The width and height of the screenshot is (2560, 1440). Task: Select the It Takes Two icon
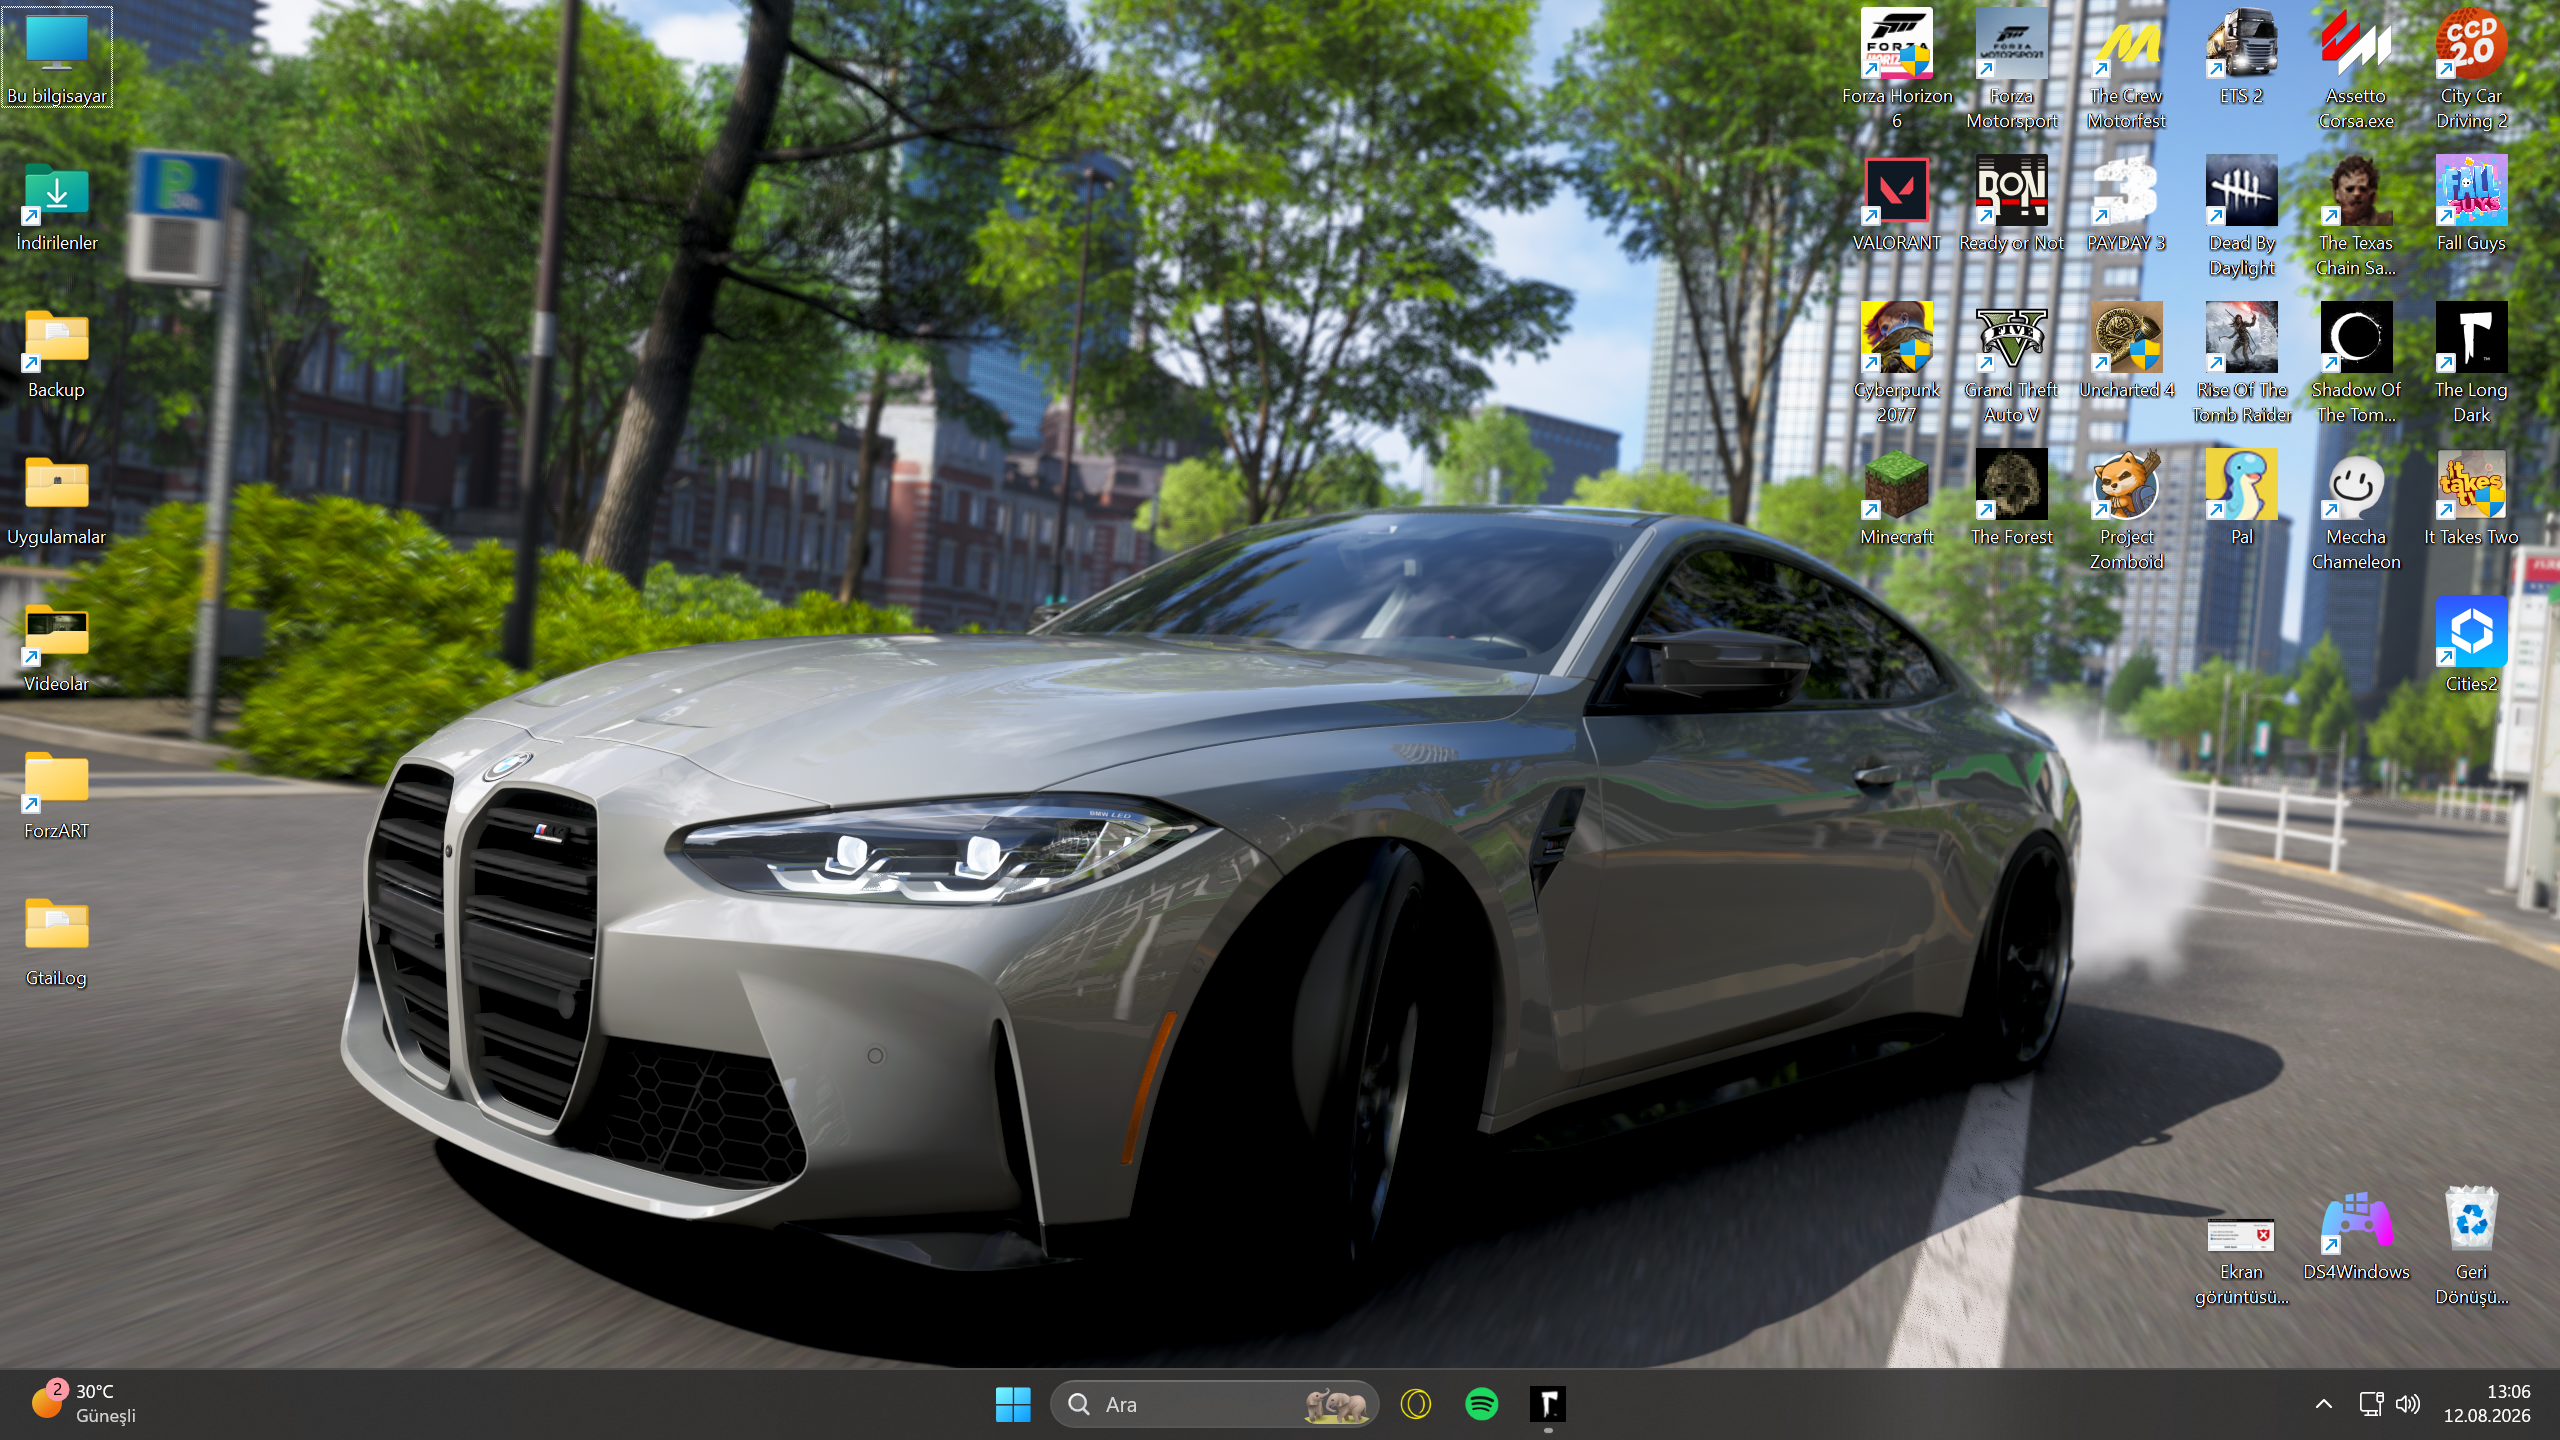(2472, 498)
